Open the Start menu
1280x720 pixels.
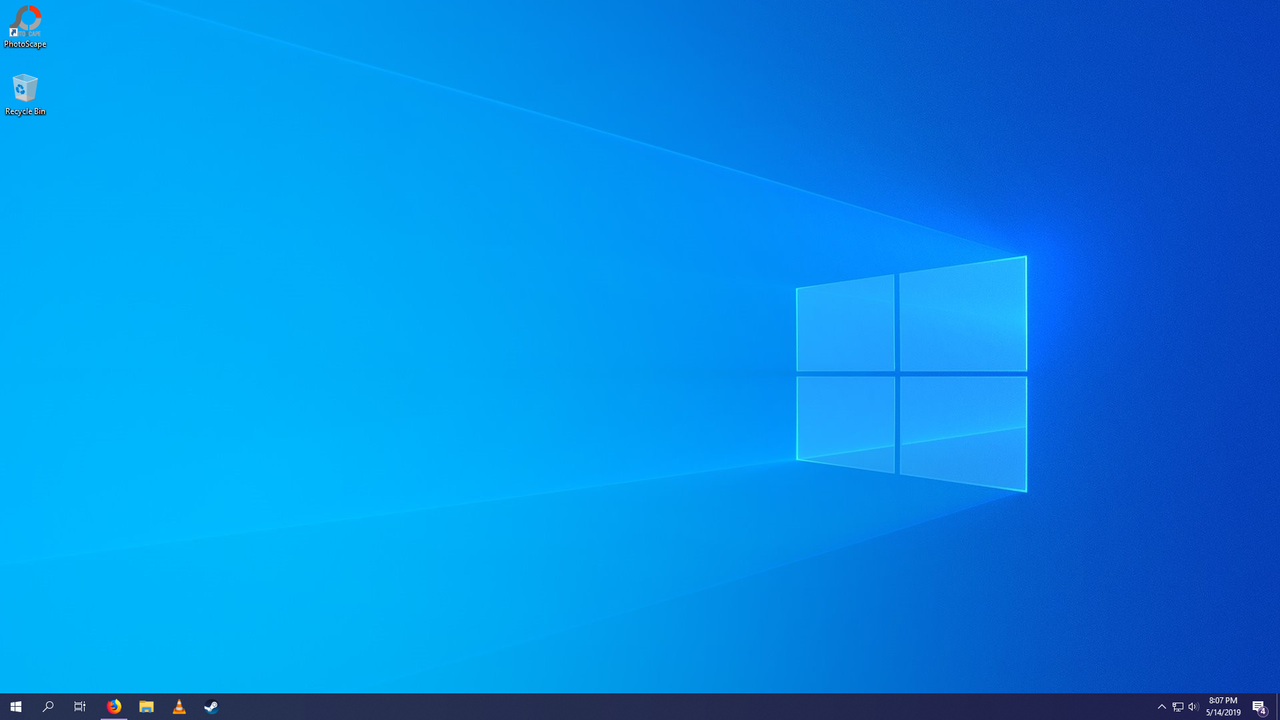point(15,707)
